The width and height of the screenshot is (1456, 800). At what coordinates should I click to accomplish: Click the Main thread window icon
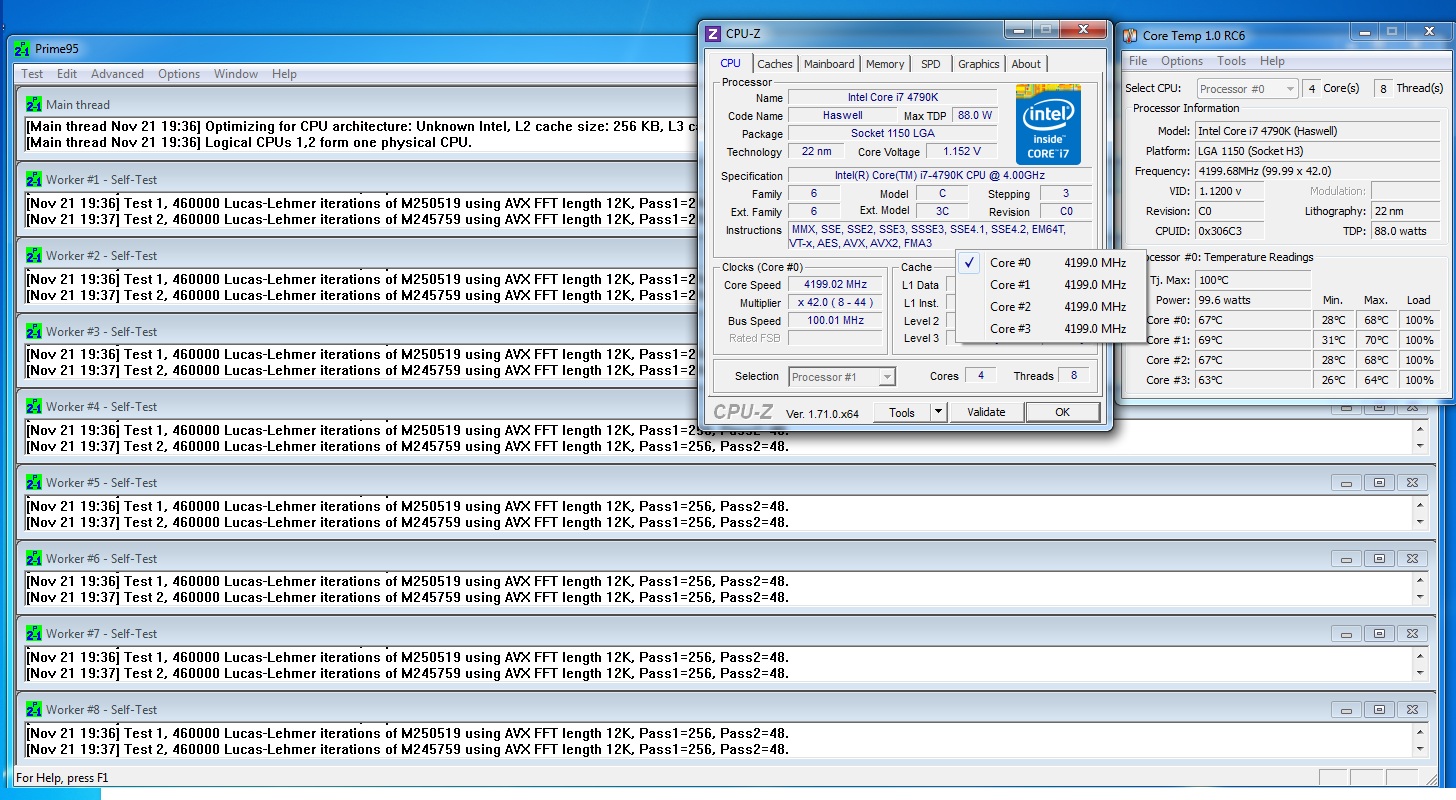(x=34, y=104)
